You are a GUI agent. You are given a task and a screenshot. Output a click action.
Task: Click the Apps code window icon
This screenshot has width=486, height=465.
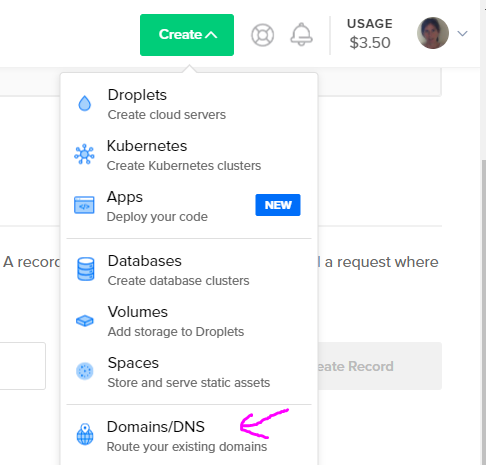(84, 205)
